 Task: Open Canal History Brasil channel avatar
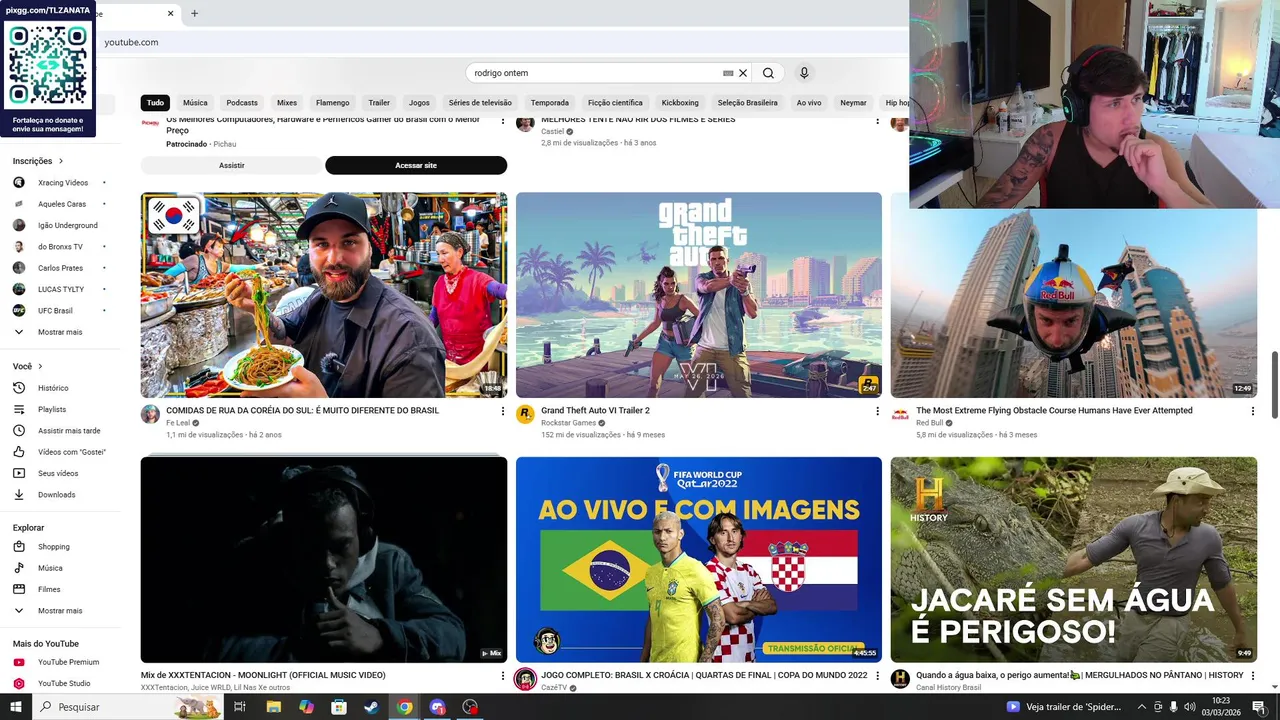coord(900,679)
